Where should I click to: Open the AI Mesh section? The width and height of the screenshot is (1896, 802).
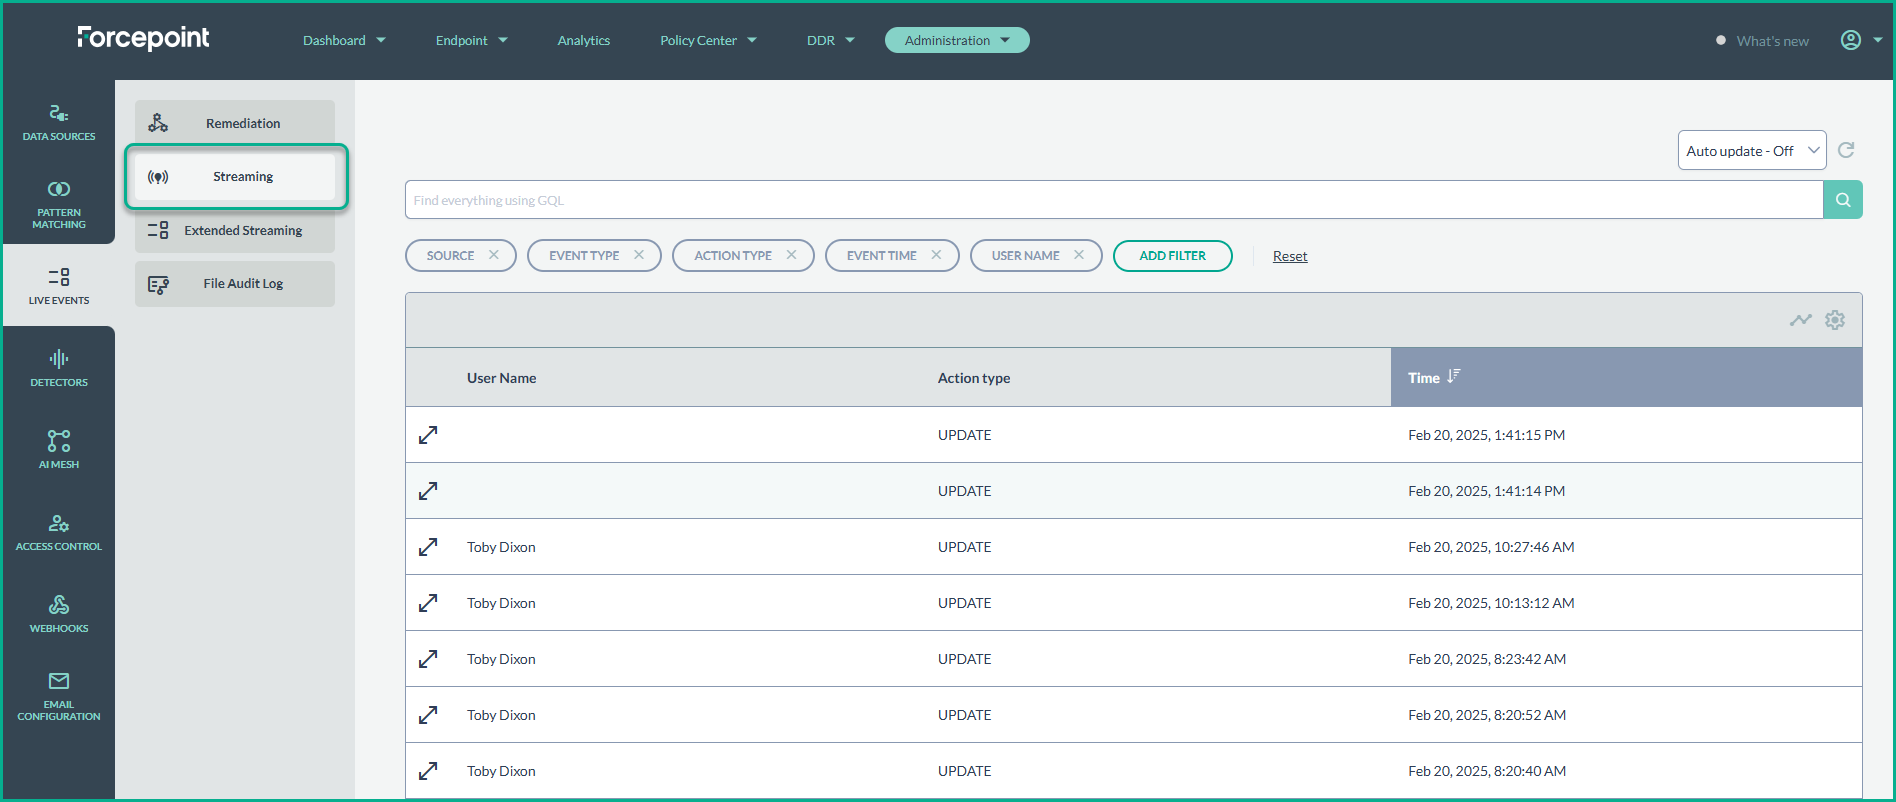59,450
